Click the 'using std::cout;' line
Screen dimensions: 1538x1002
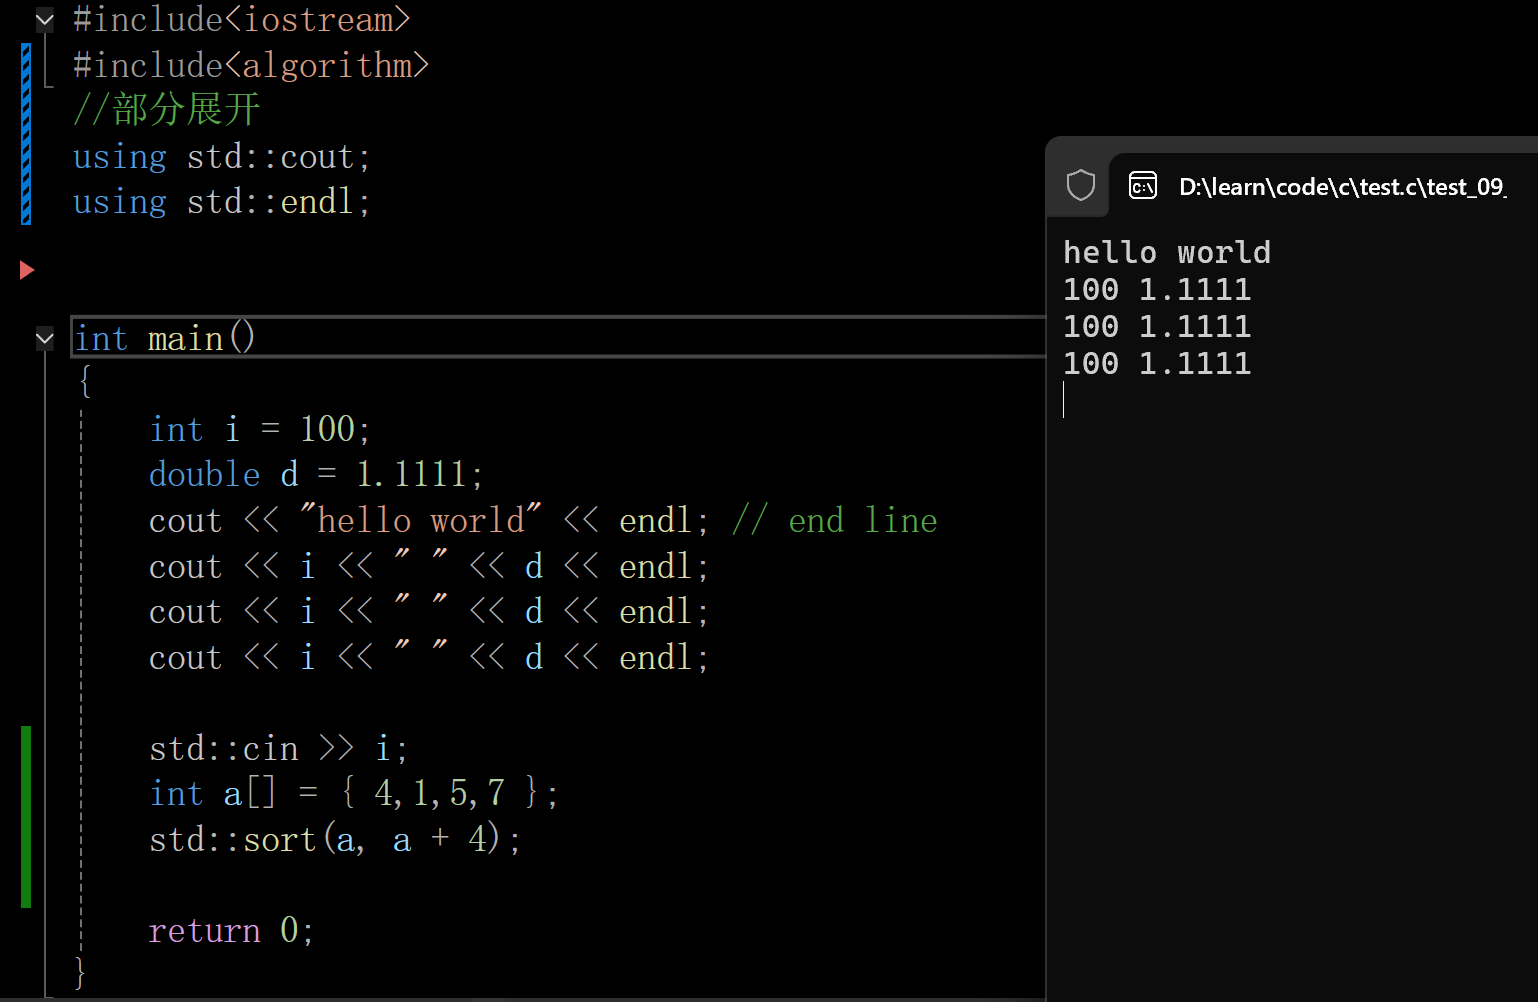pyautogui.click(x=222, y=157)
